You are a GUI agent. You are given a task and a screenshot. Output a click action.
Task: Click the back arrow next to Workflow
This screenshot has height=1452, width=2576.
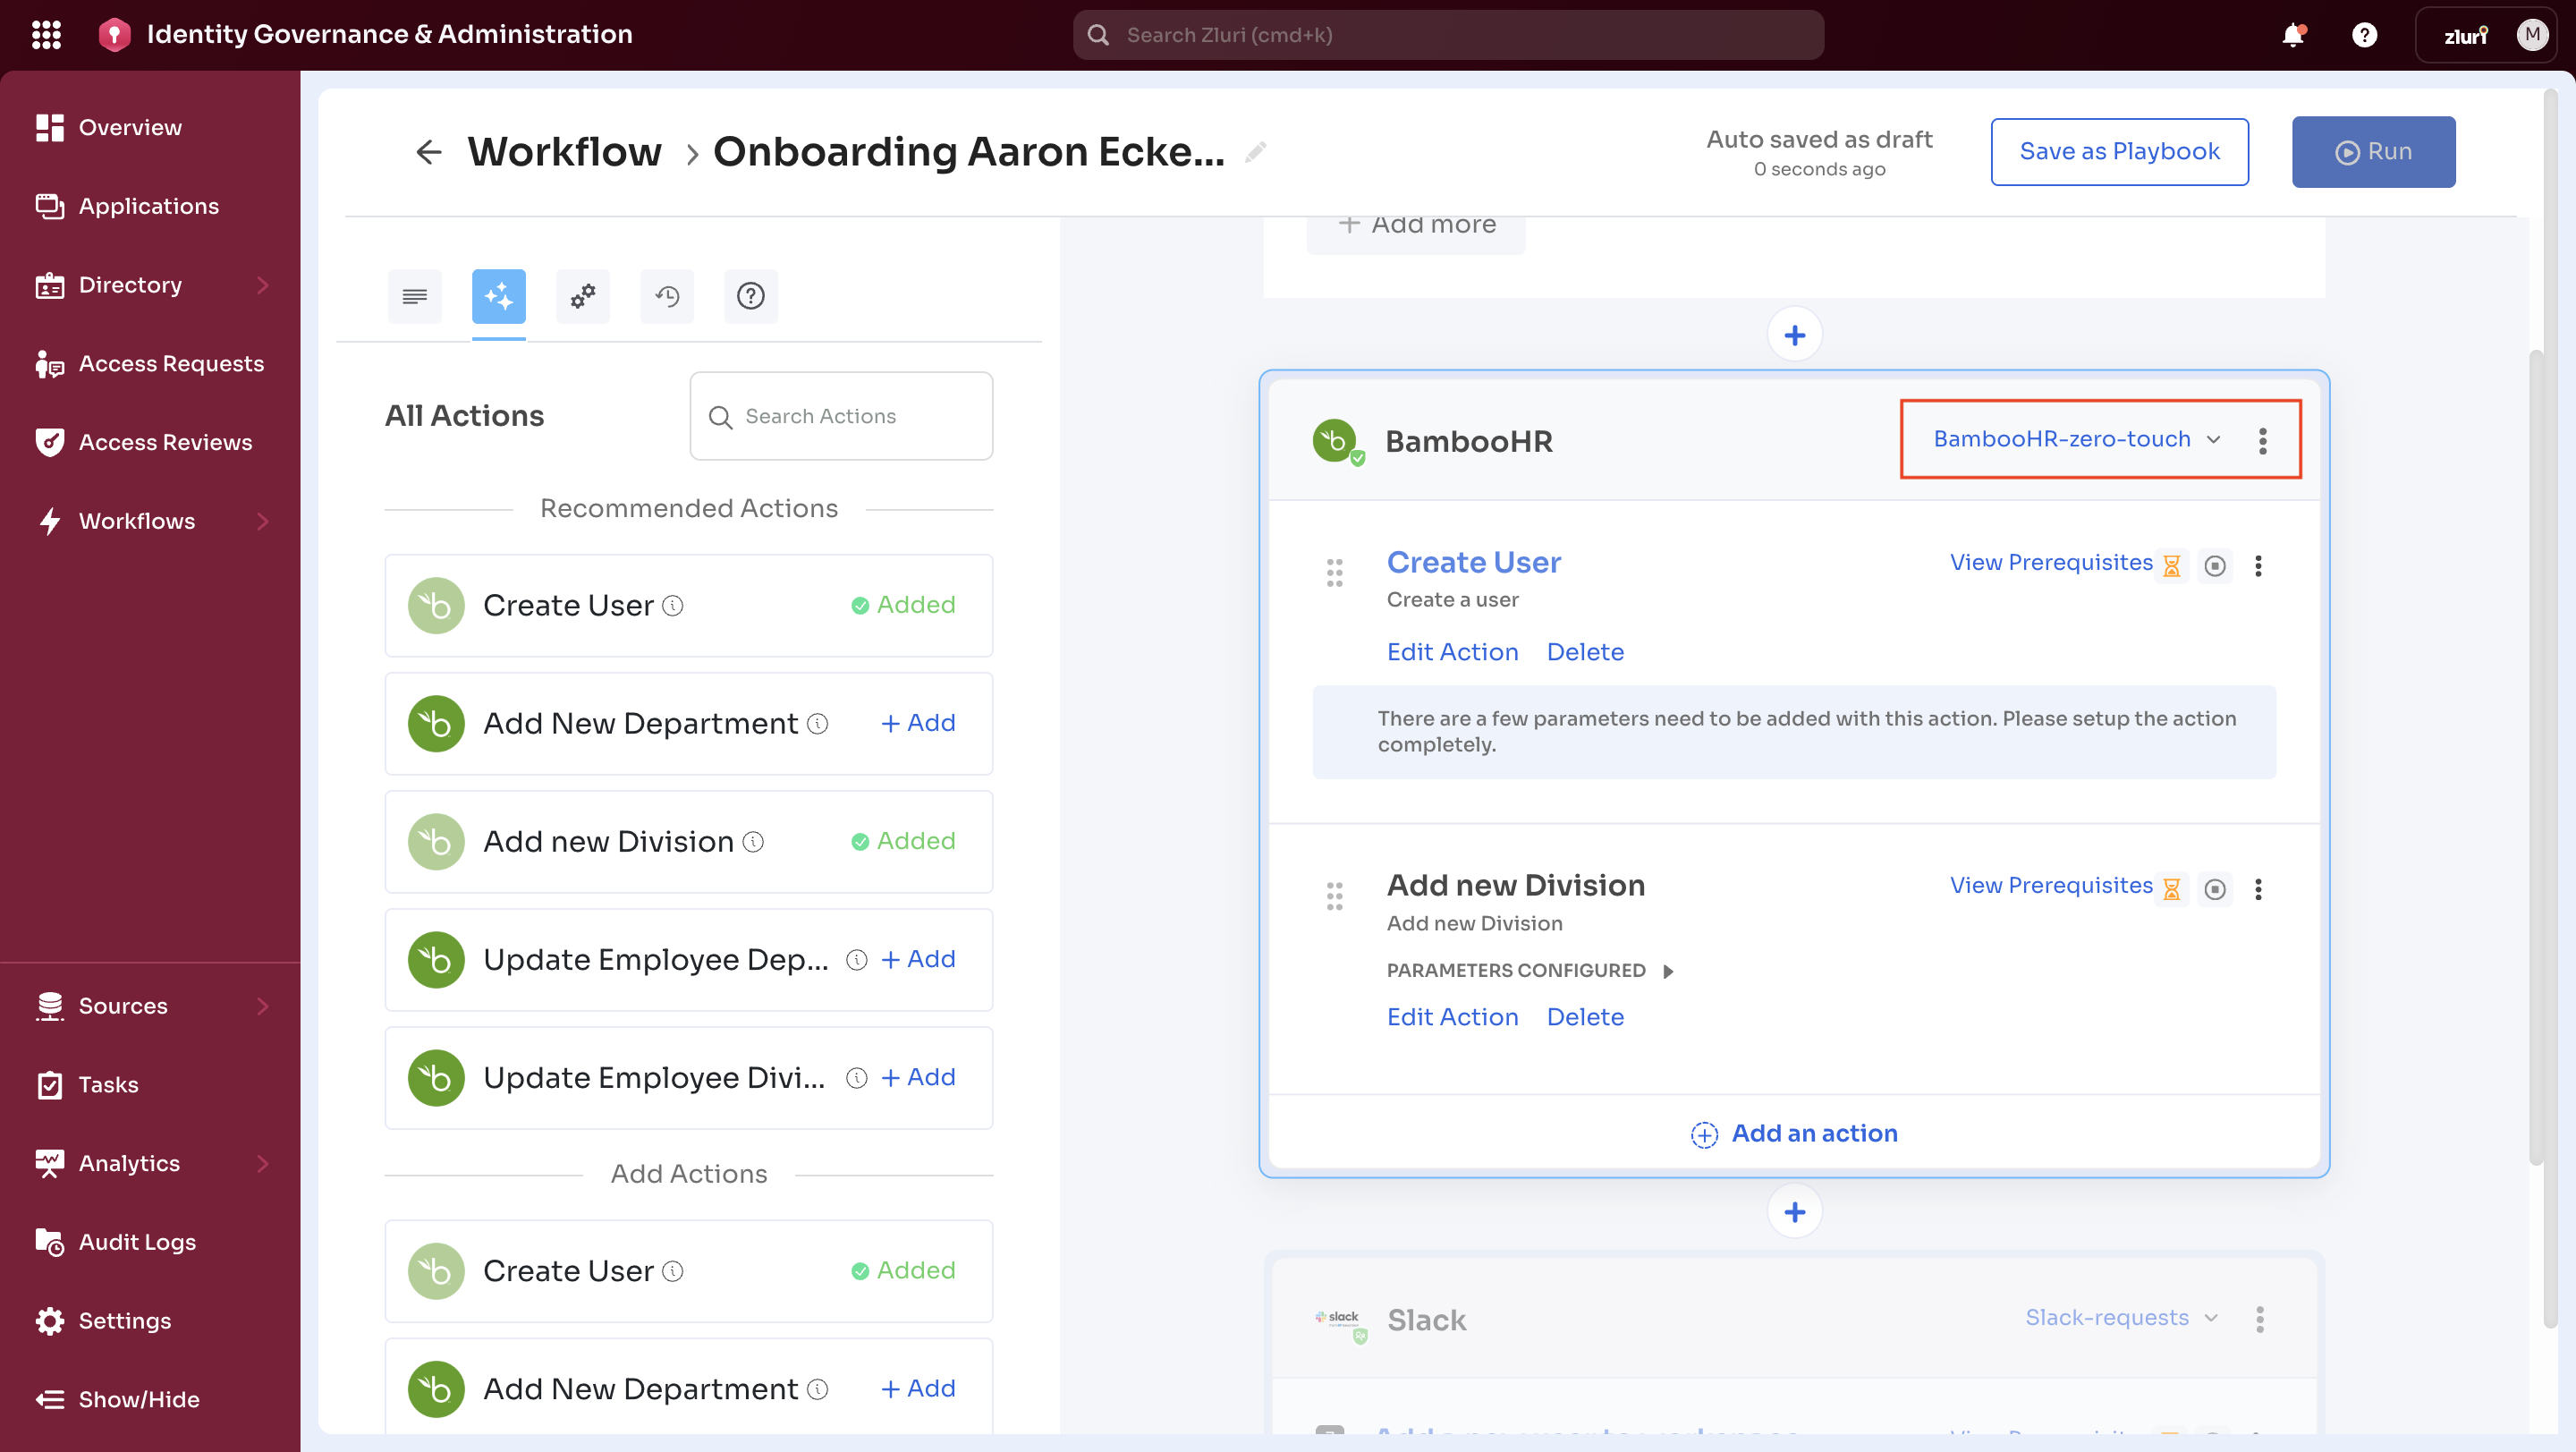(428, 152)
